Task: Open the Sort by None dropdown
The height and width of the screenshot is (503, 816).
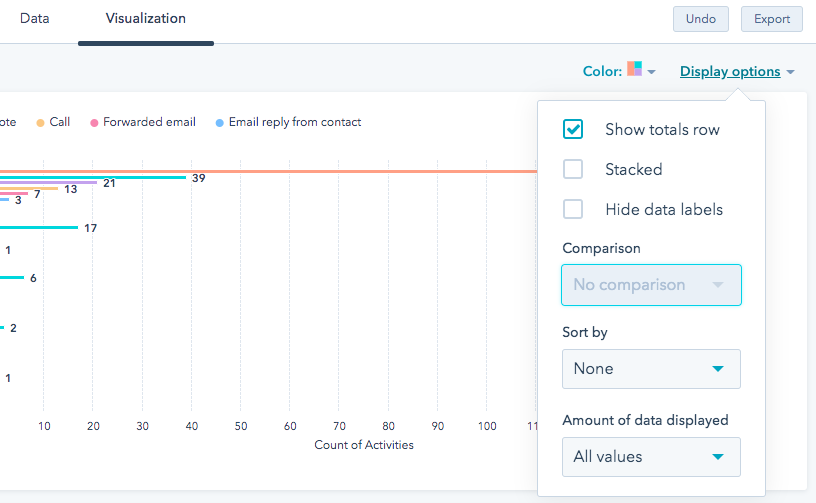Action: (651, 369)
